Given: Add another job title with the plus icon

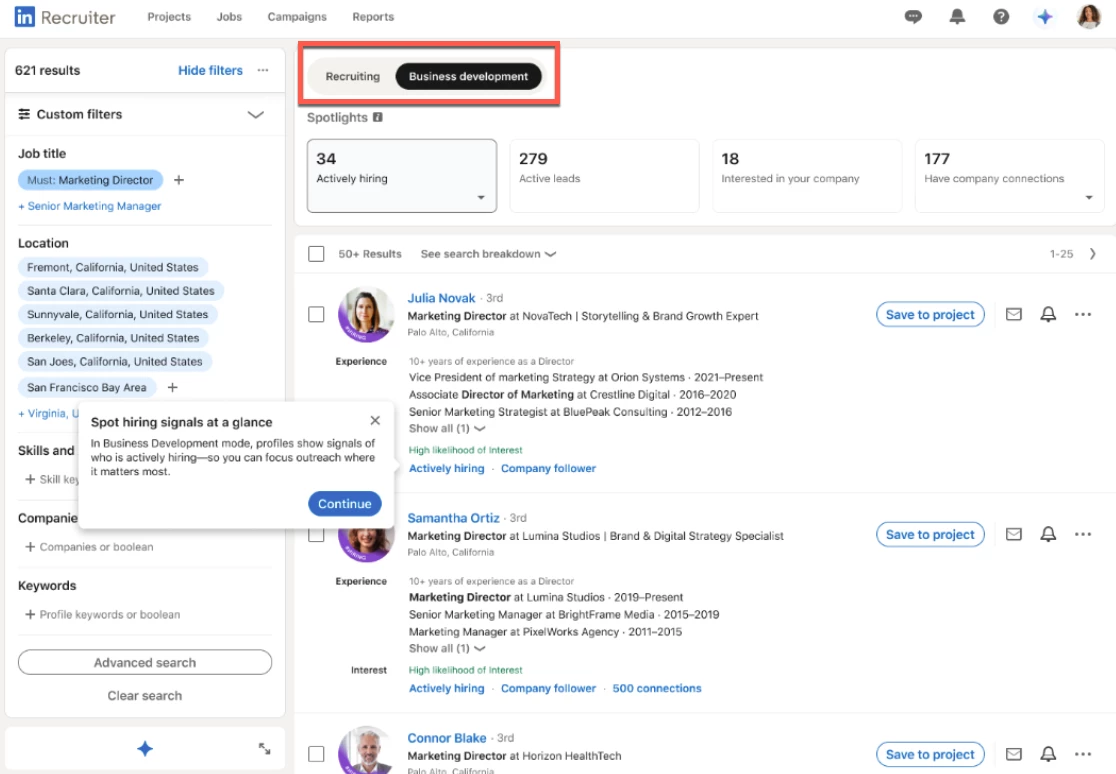Looking at the screenshot, I should [x=179, y=180].
